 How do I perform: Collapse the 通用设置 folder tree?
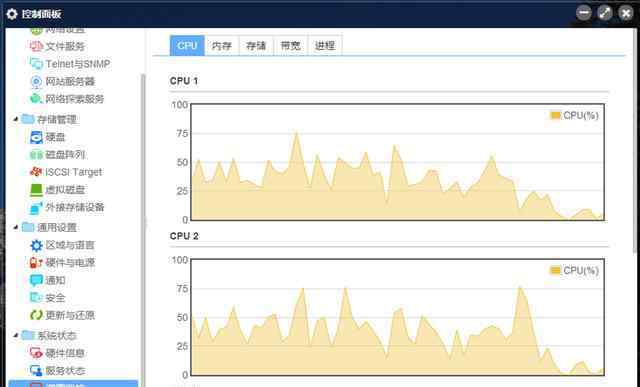coord(16,227)
